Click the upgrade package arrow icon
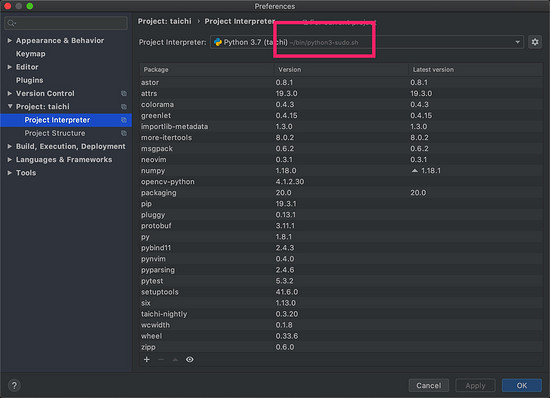 click(x=175, y=359)
